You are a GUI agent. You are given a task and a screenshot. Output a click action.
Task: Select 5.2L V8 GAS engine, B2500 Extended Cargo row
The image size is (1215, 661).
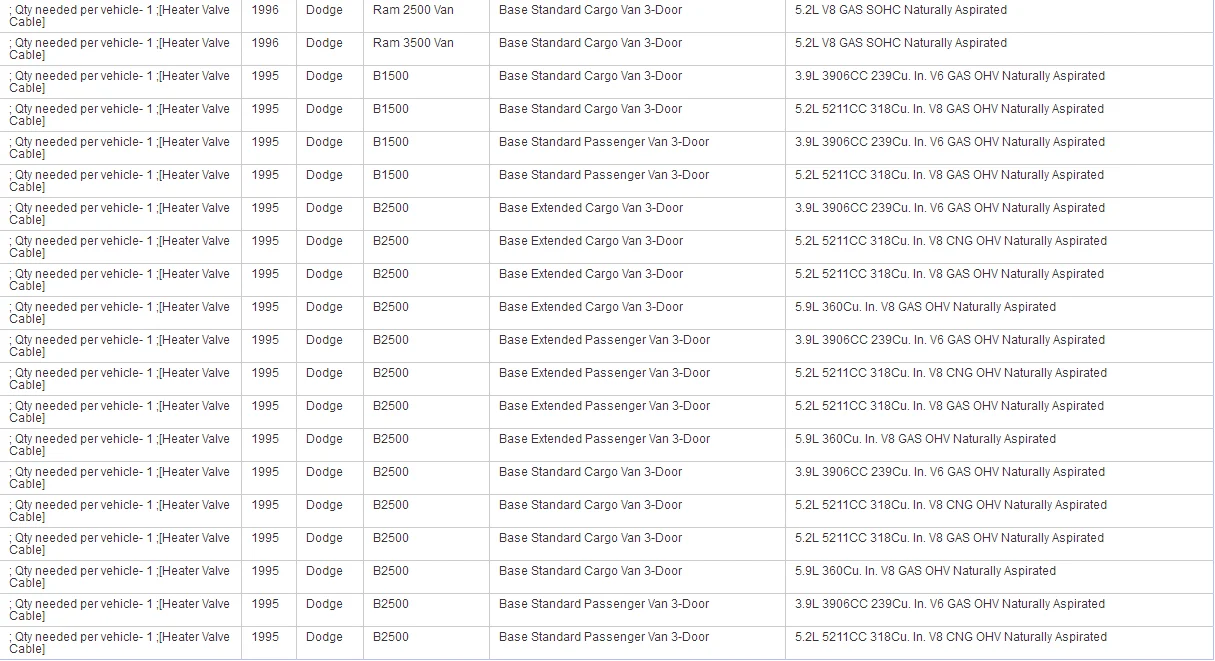tap(949, 274)
